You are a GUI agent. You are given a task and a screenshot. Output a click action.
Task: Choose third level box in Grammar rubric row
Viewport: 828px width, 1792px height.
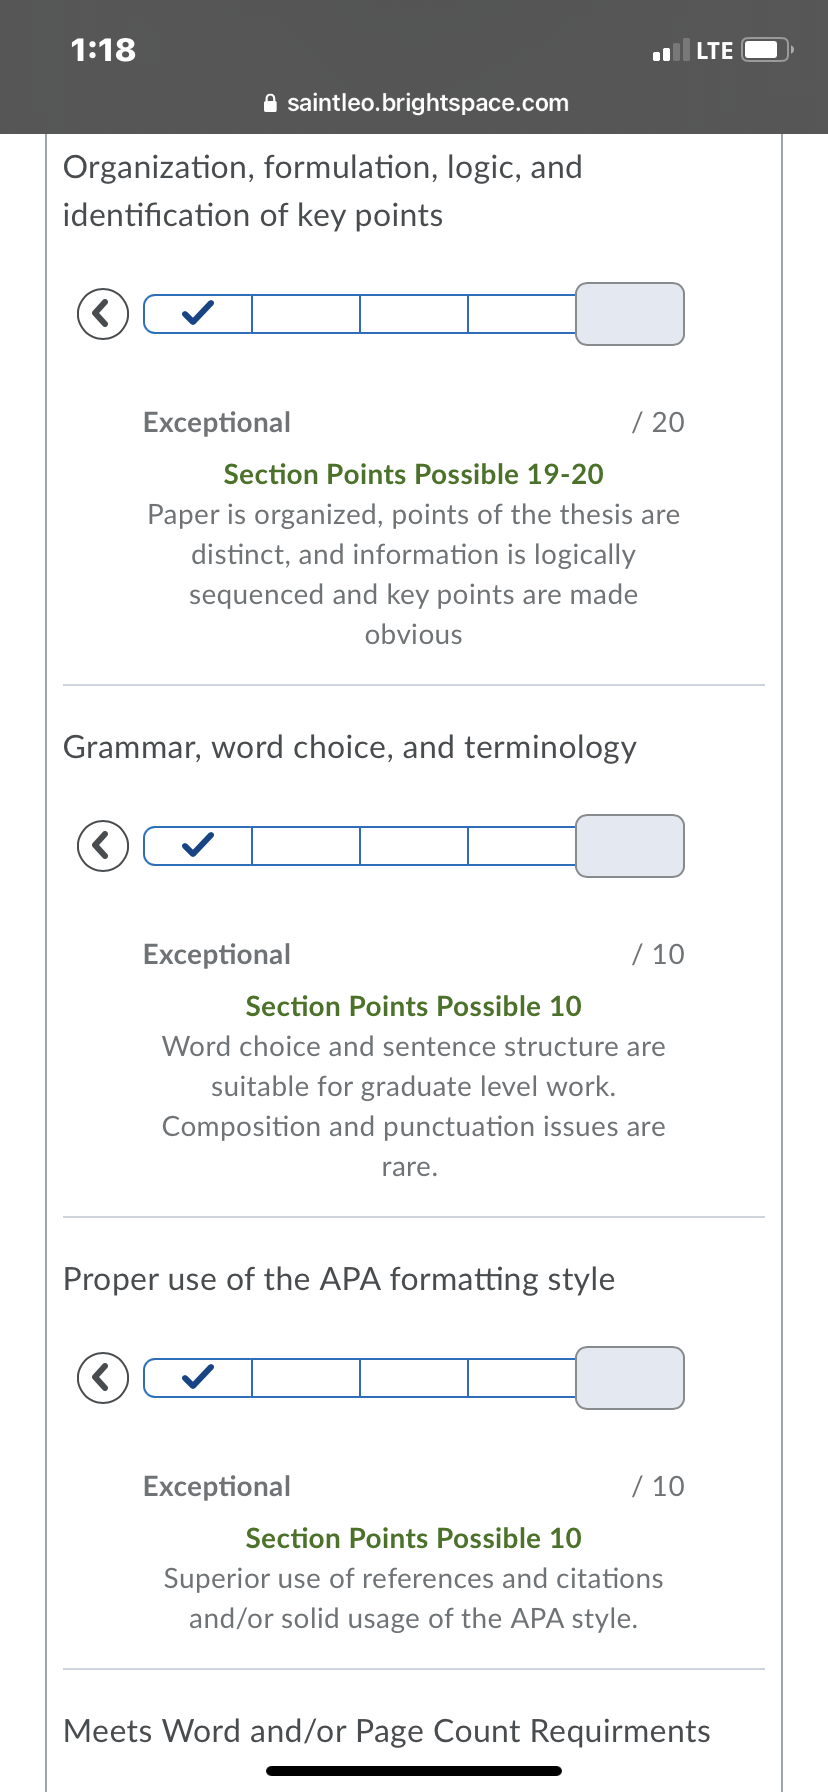[x=414, y=846]
